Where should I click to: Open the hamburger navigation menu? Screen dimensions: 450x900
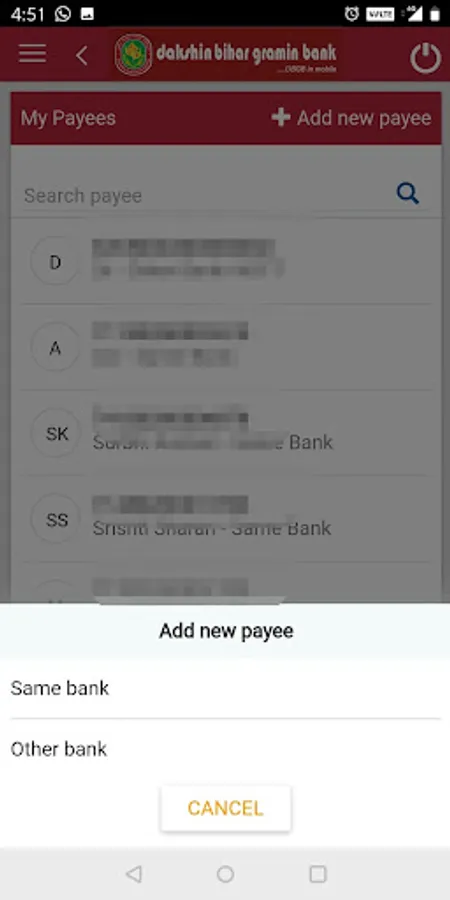tap(32, 54)
